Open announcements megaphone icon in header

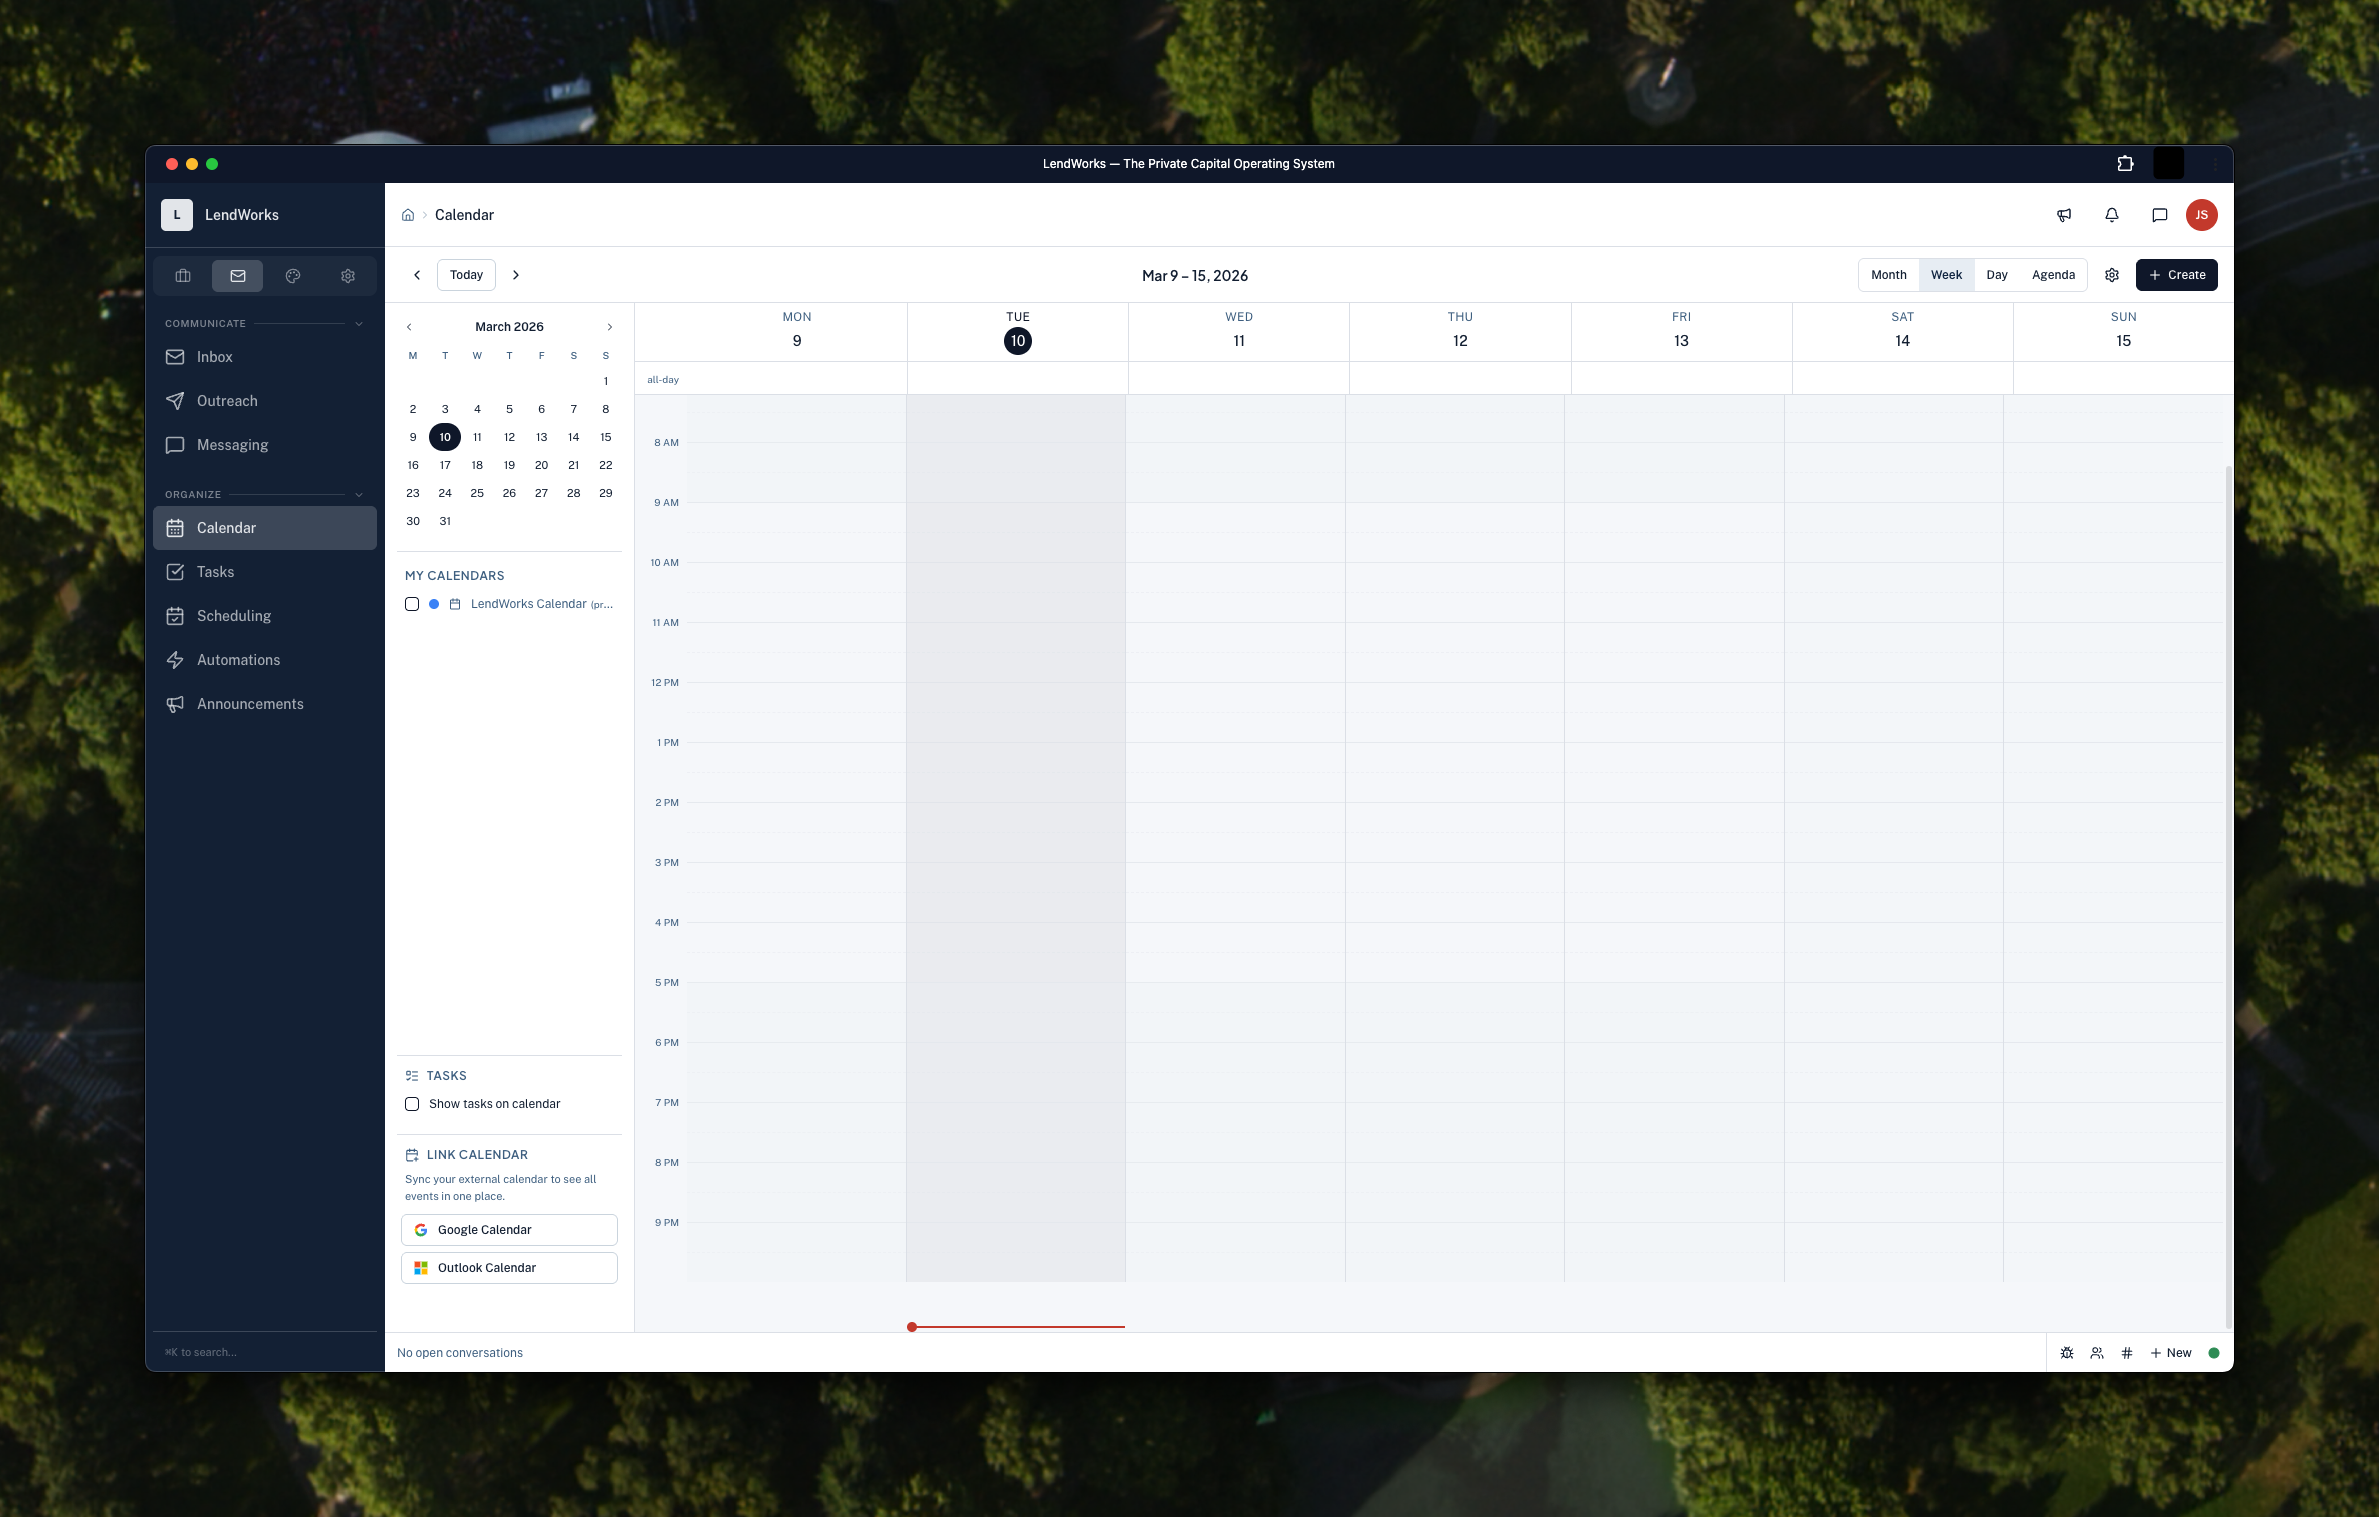(x=2063, y=215)
